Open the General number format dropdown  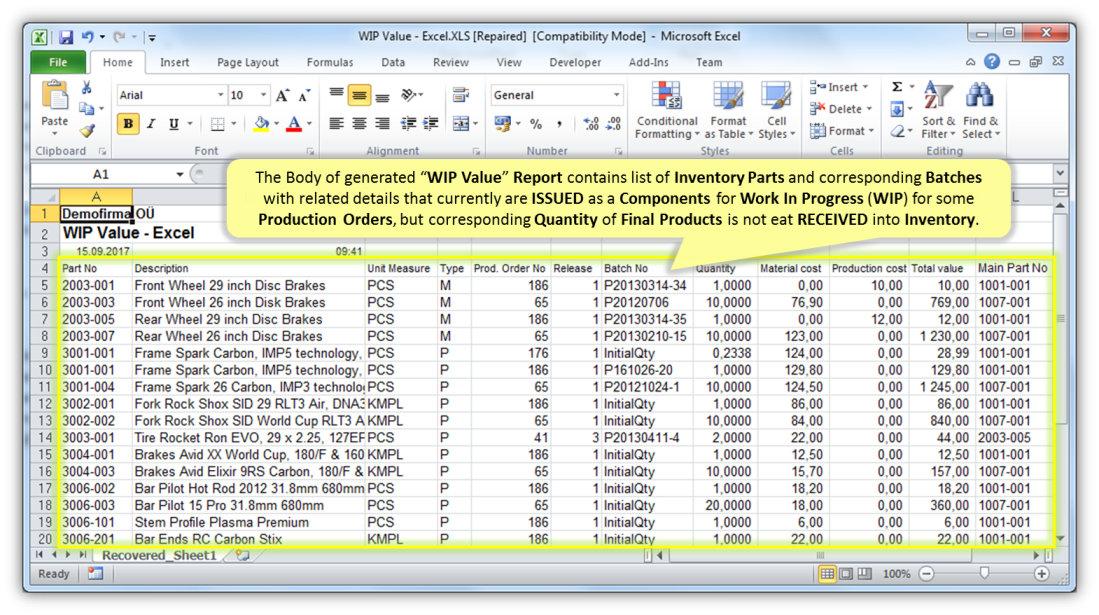(616, 95)
